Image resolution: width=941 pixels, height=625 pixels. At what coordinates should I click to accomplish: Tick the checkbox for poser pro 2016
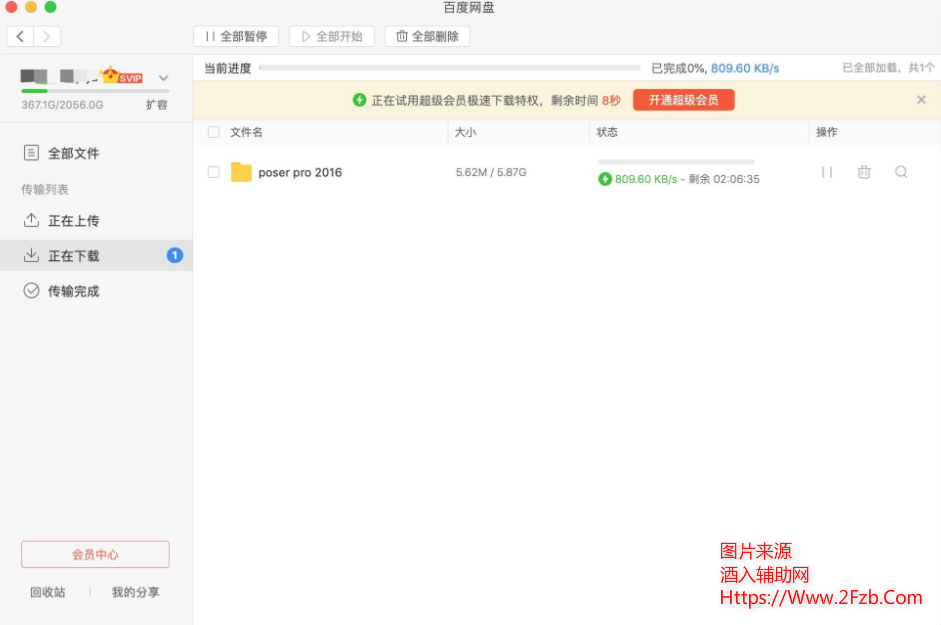coord(213,172)
